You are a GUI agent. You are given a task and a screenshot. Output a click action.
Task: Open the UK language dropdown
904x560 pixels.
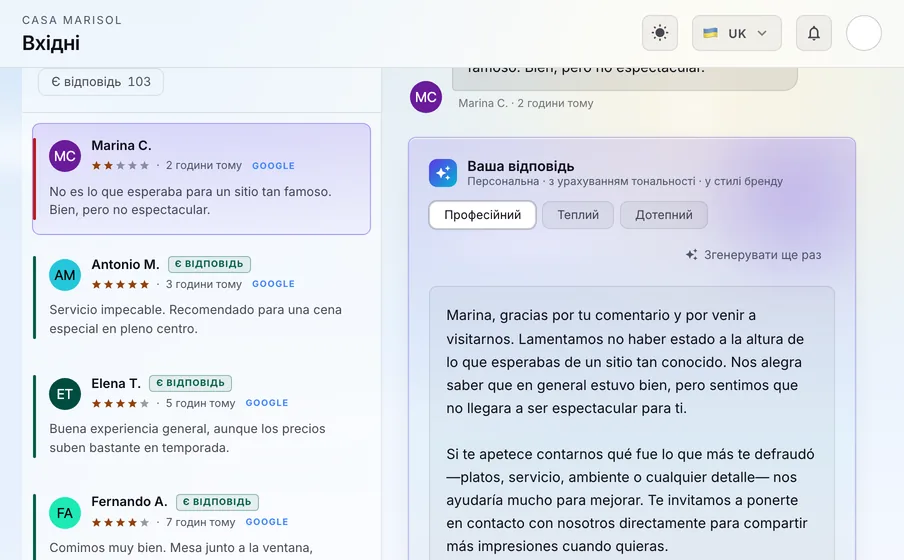(736, 33)
